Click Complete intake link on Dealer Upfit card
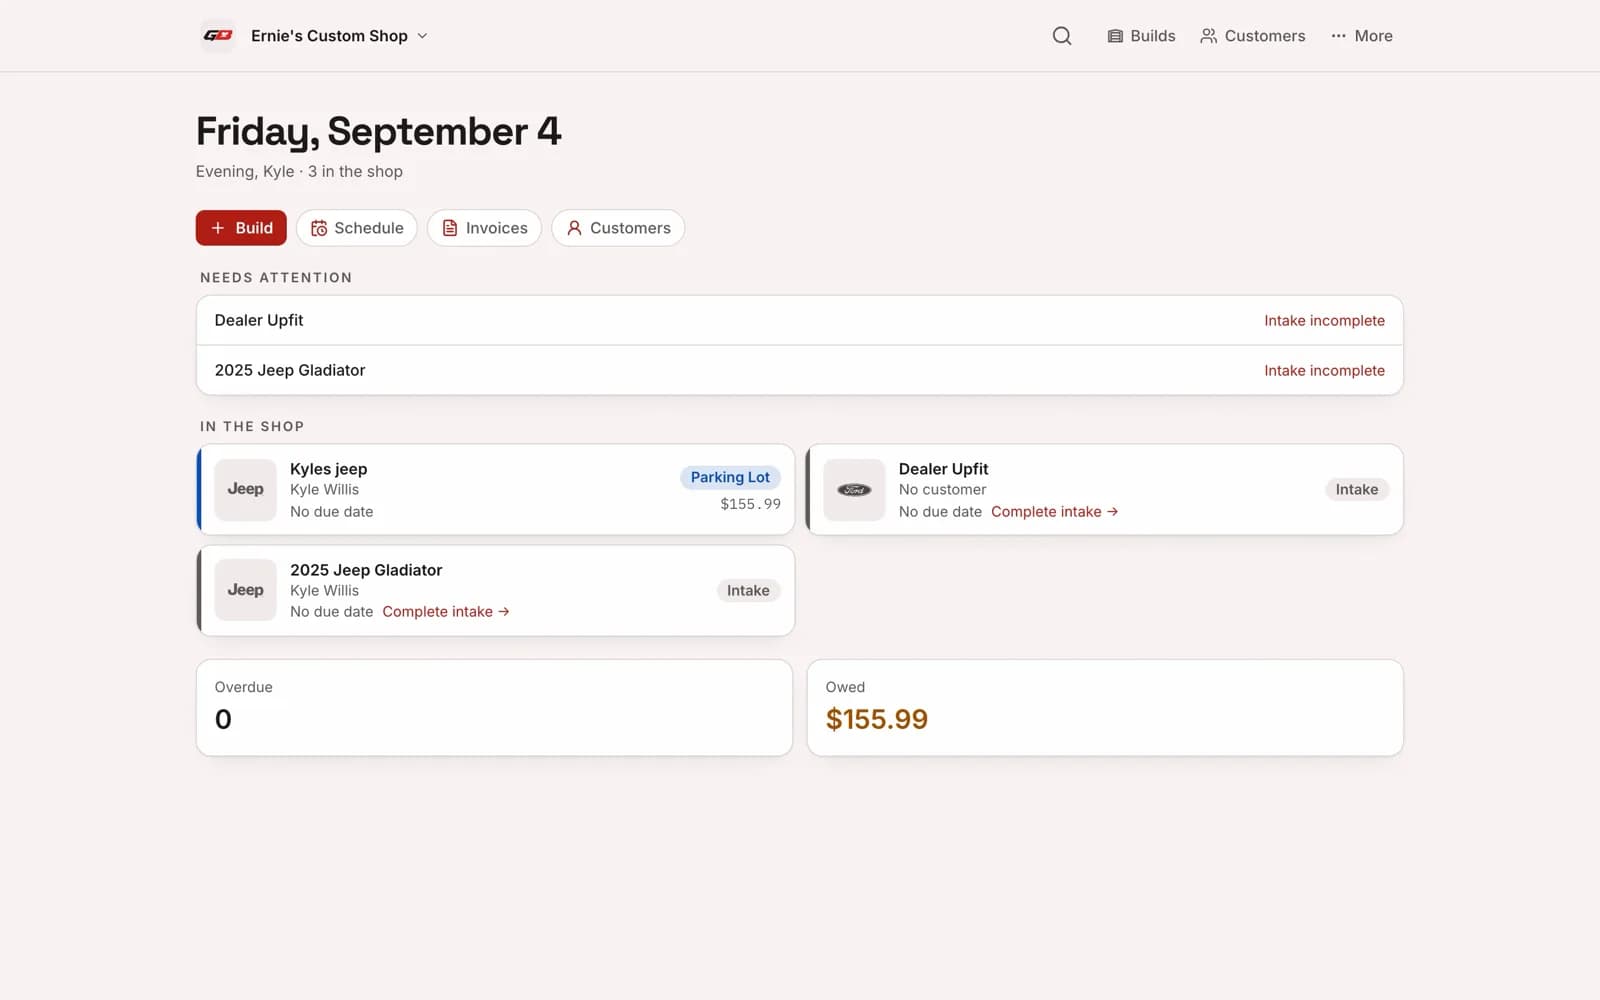Viewport: 1600px width, 1000px height. coord(1054,512)
